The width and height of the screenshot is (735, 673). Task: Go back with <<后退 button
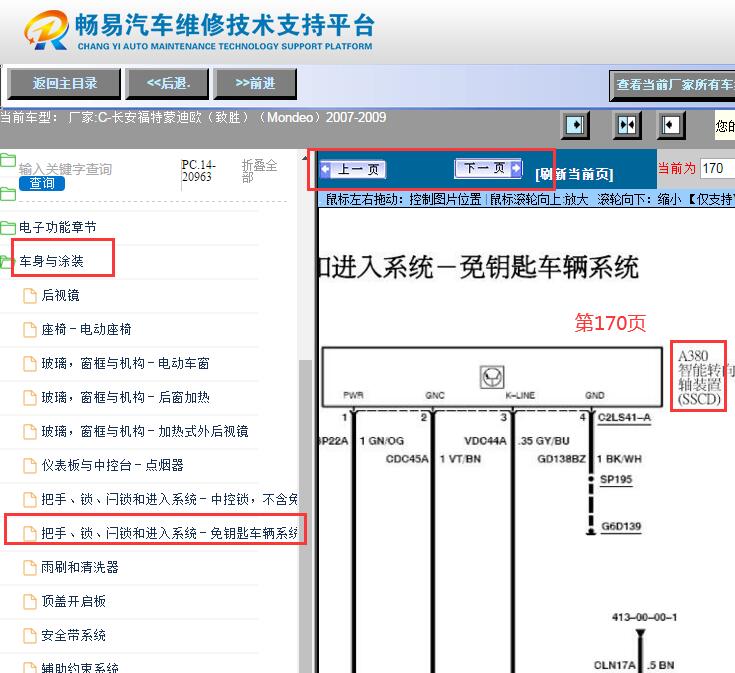click(167, 83)
